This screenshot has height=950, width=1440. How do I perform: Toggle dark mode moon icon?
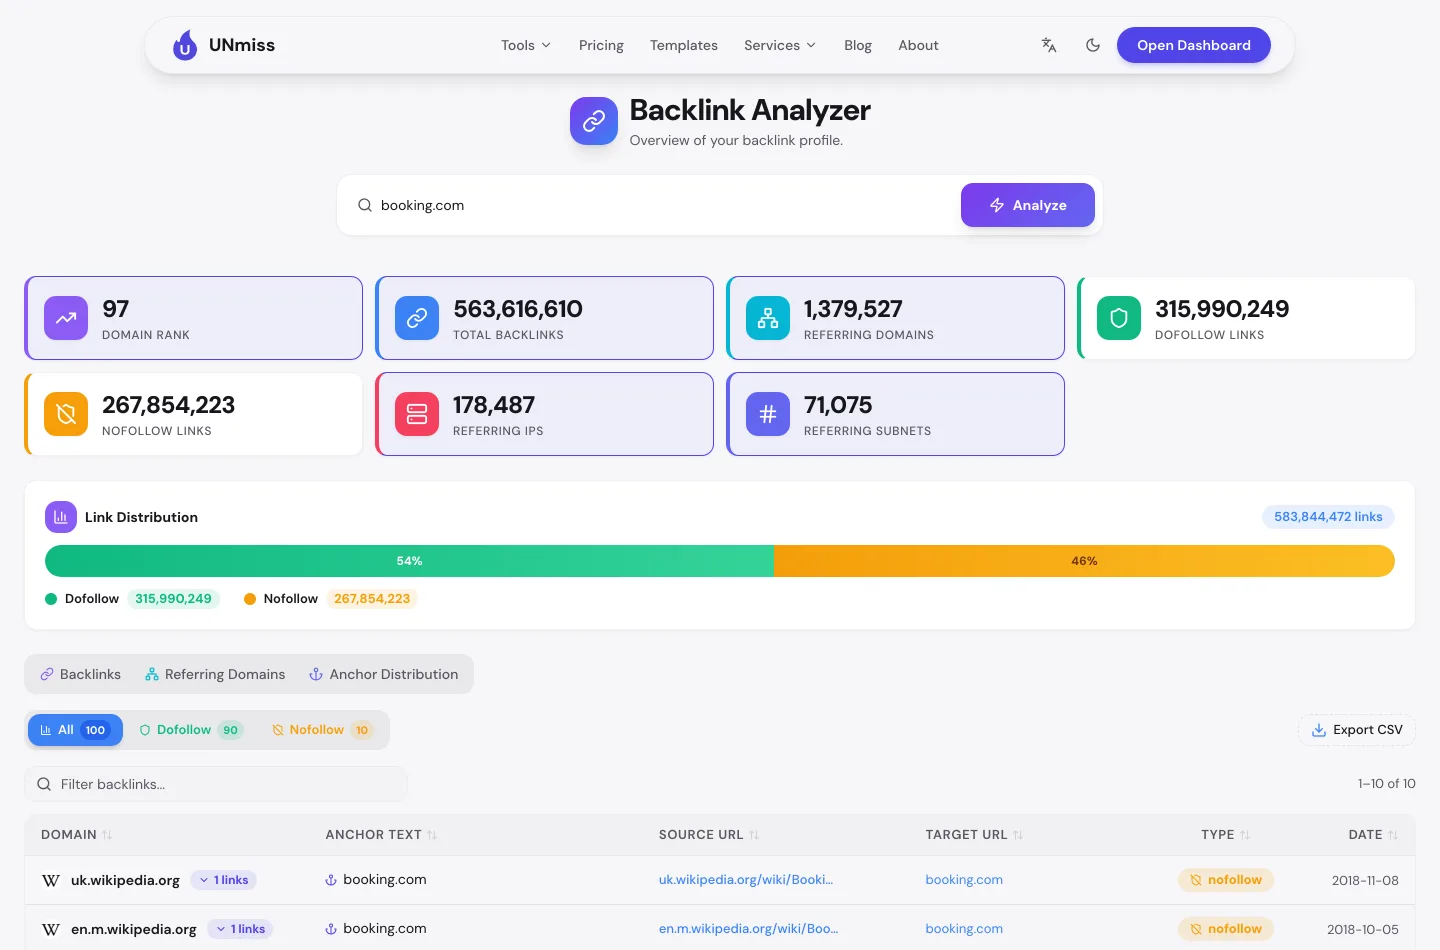[x=1093, y=45]
